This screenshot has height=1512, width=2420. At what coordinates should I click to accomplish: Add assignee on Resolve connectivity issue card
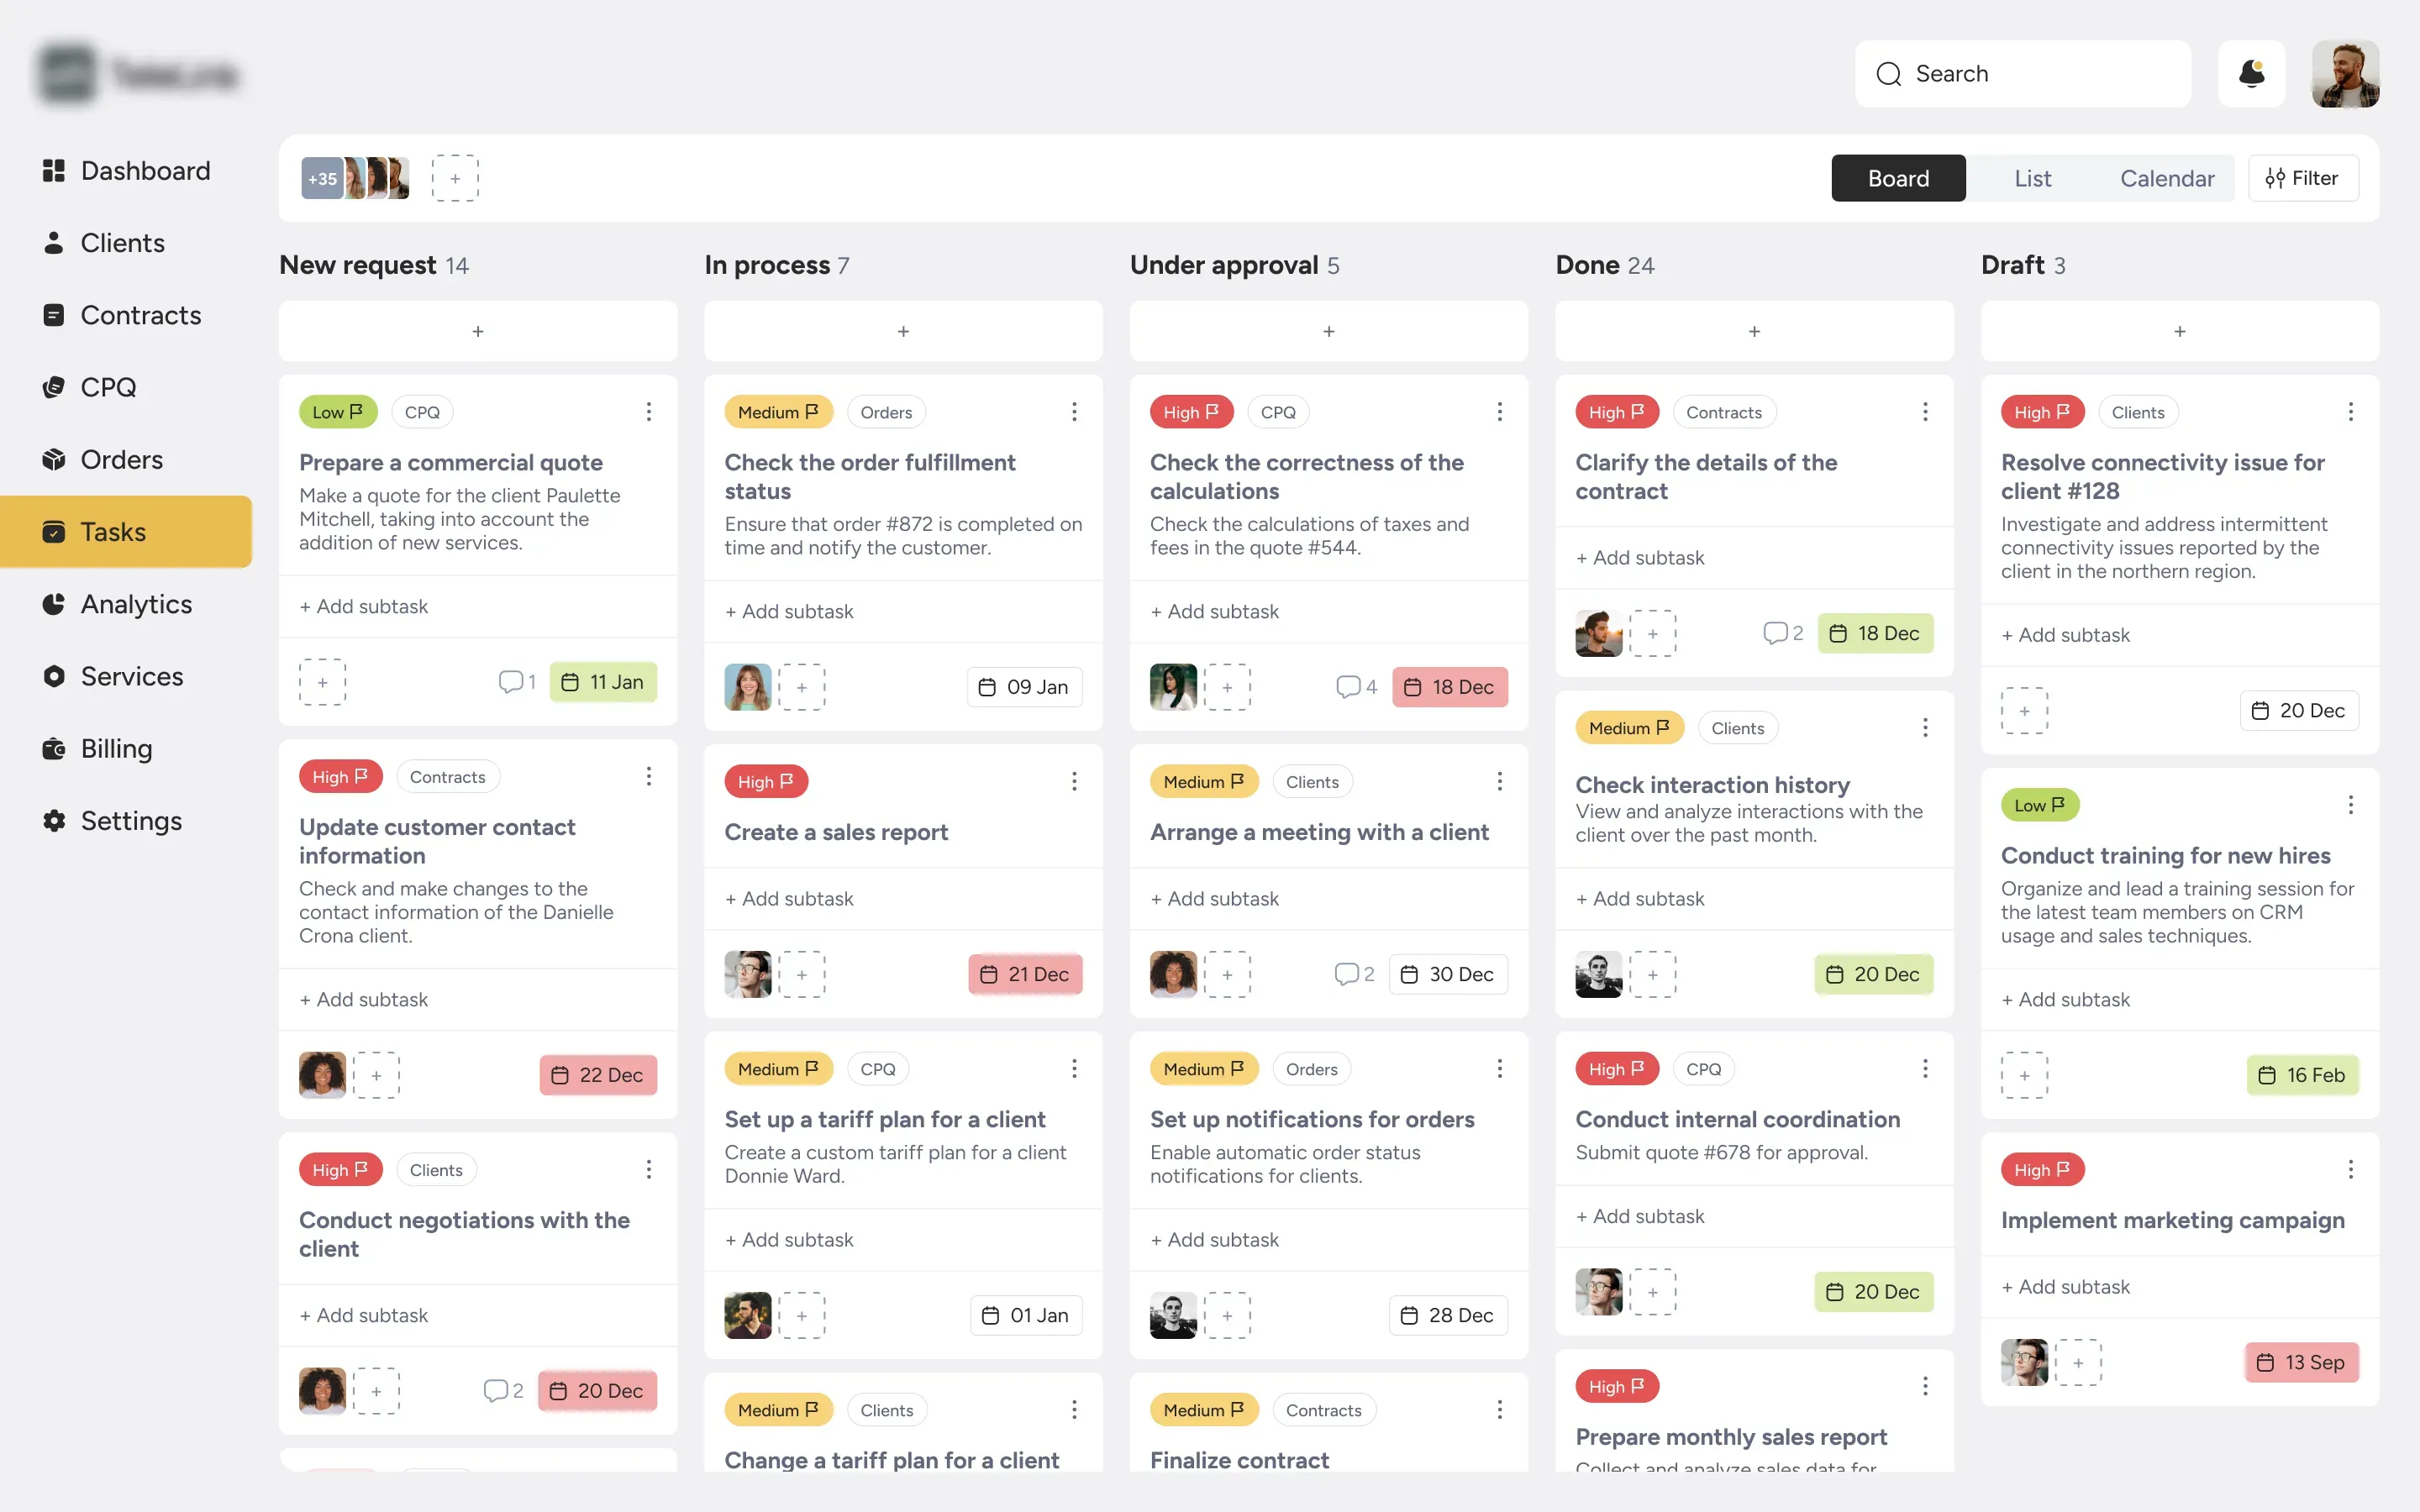point(2024,711)
